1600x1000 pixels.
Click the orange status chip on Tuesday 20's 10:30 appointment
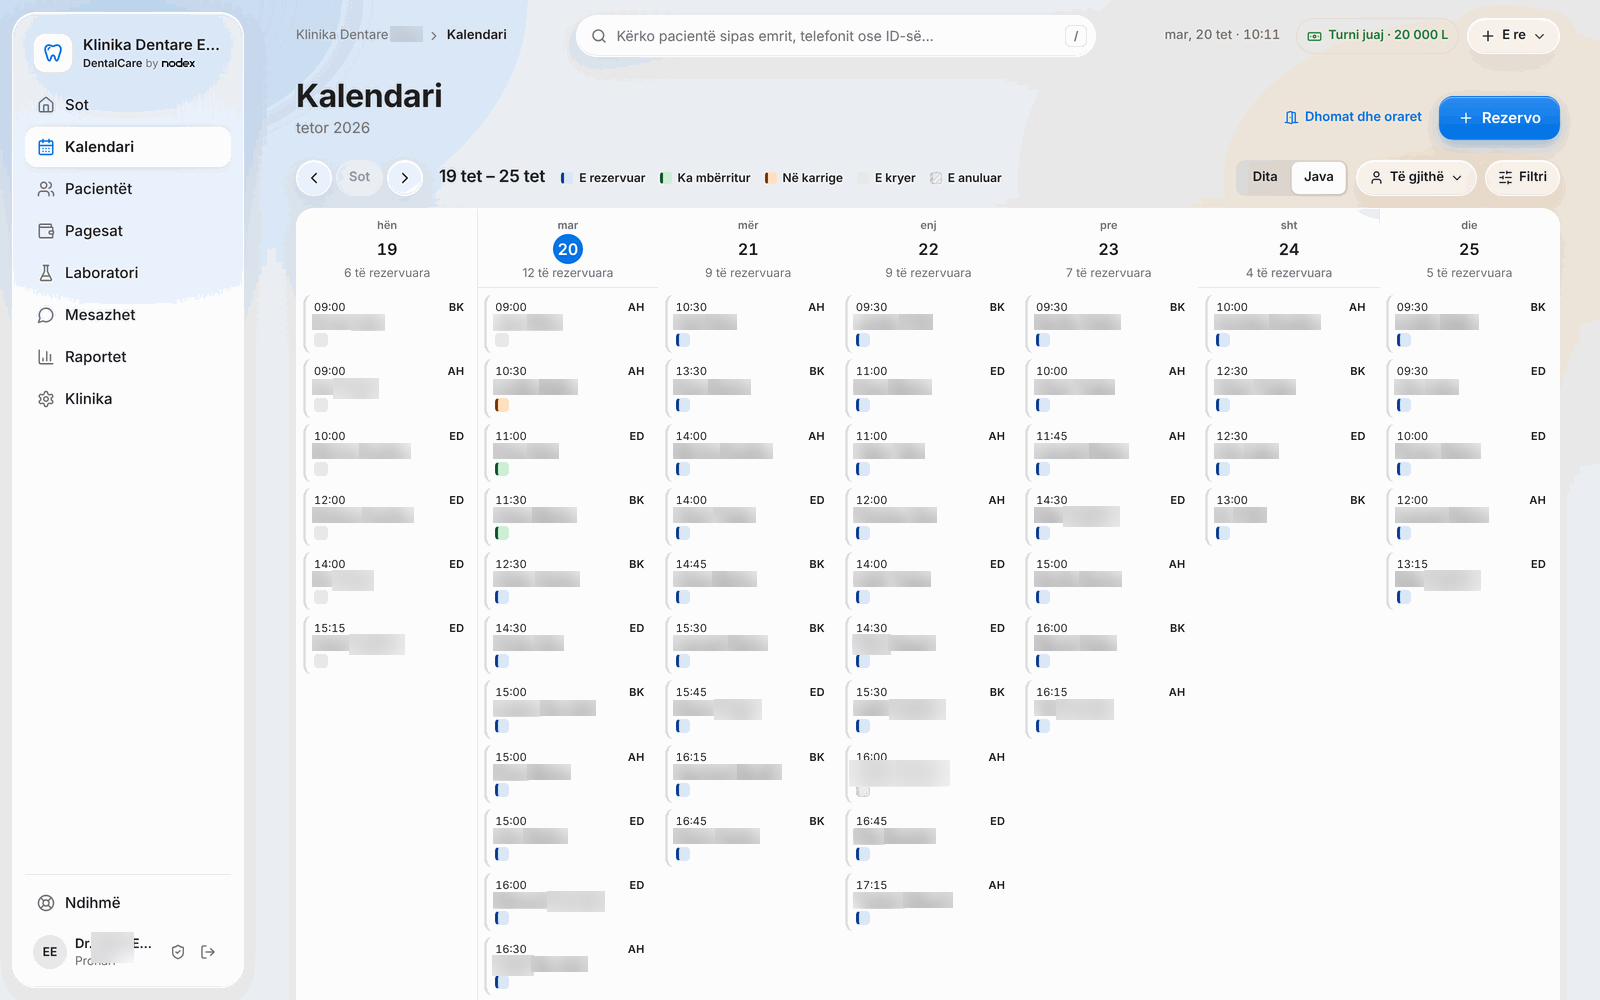[502, 405]
